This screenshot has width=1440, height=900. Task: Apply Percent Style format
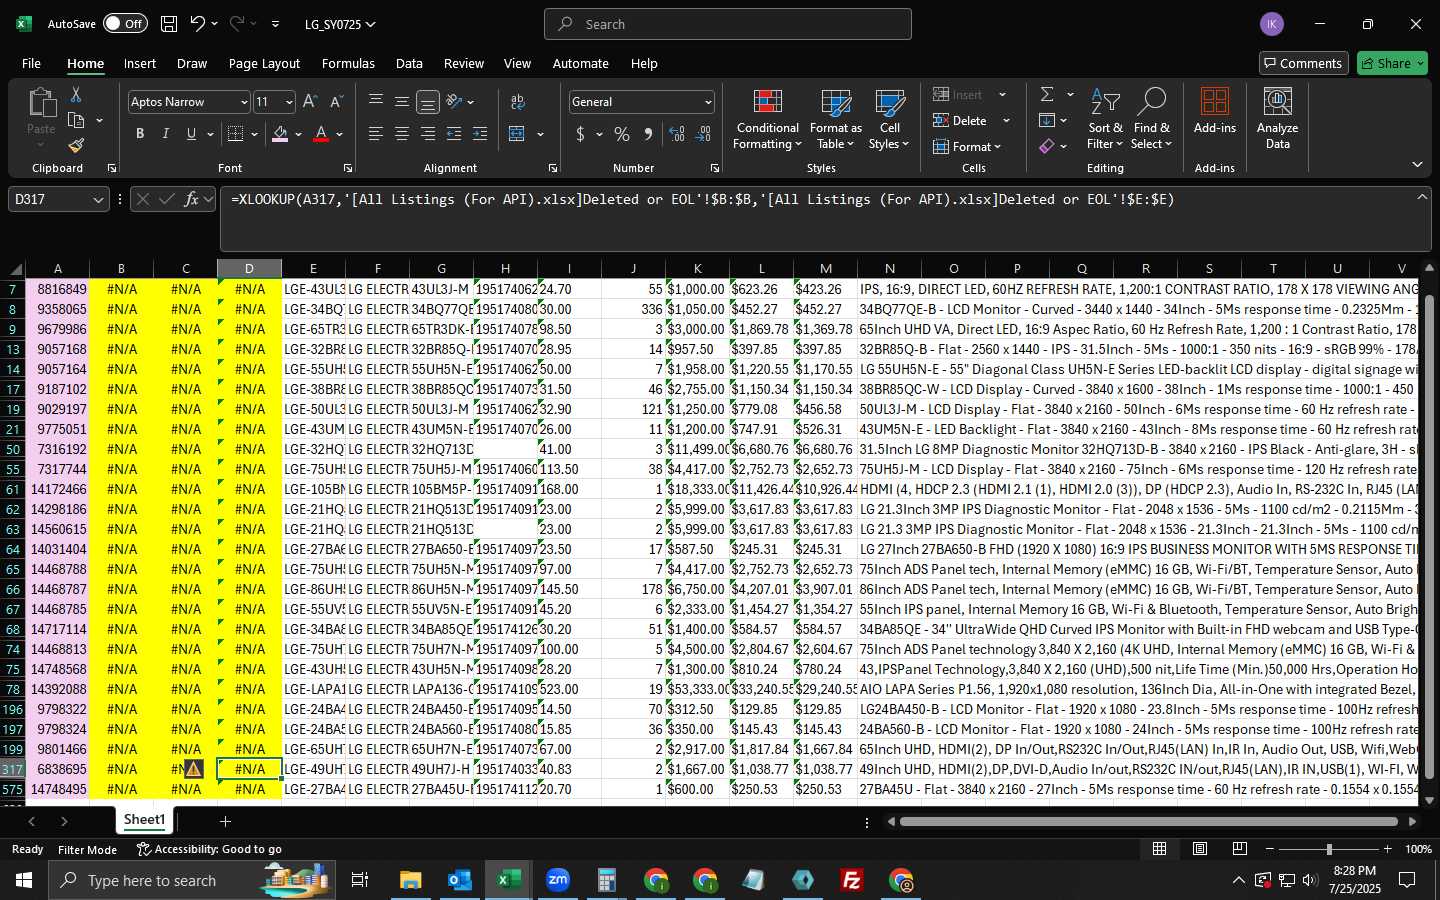[622, 134]
